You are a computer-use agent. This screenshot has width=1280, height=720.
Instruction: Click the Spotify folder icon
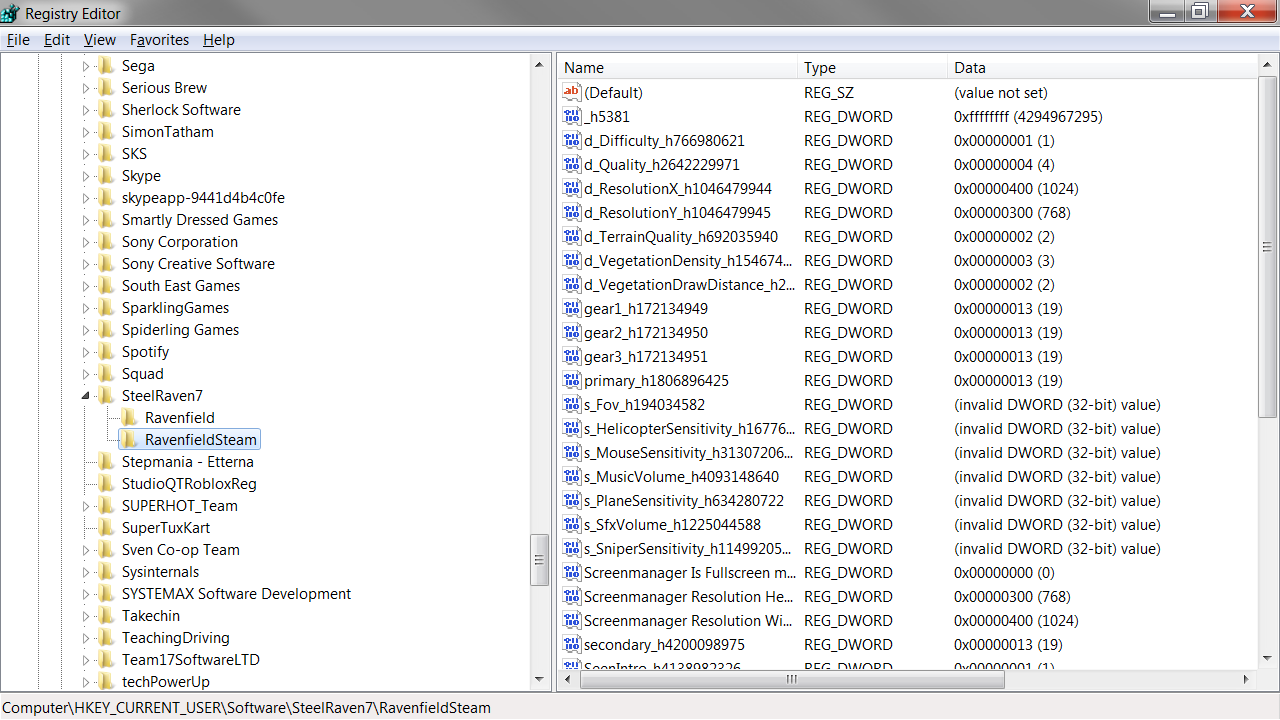coord(106,352)
